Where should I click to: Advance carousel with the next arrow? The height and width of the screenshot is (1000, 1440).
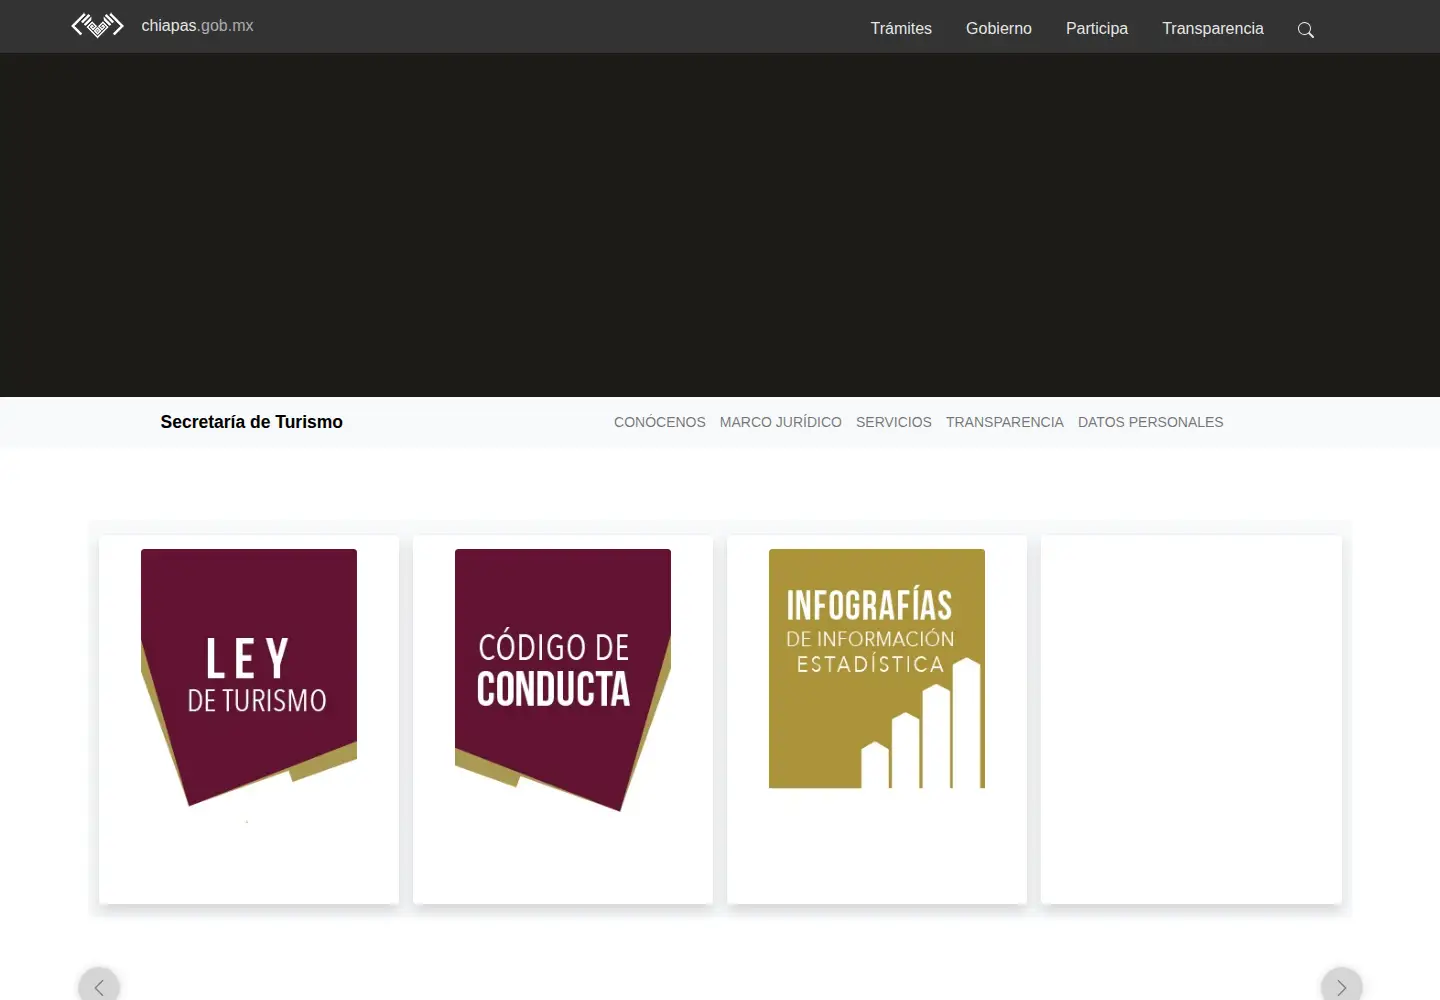[x=1341, y=987]
